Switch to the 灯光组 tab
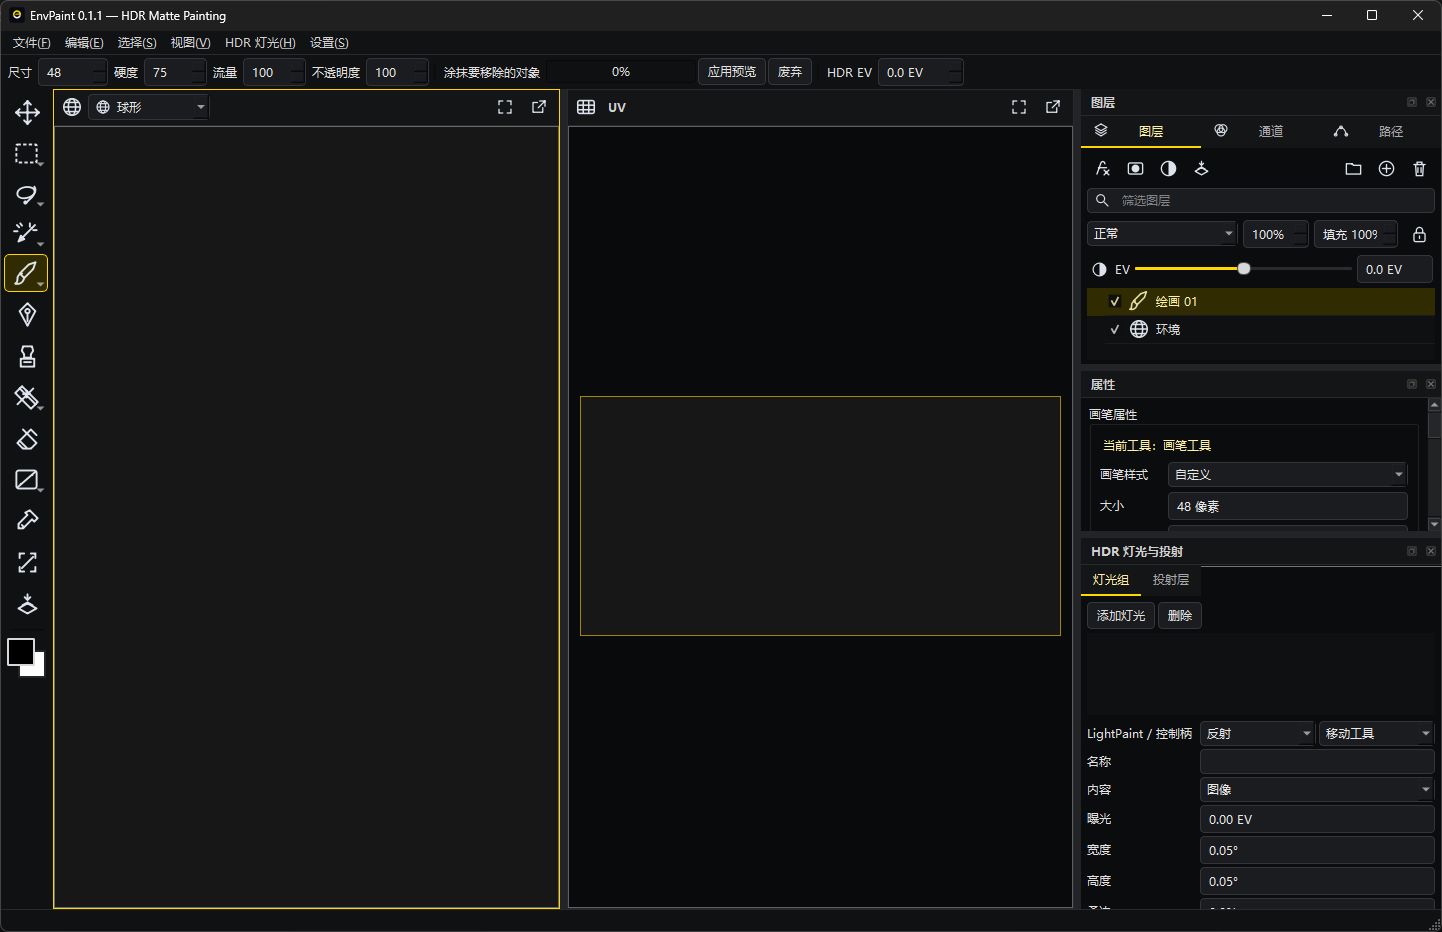The height and width of the screenshot is (932, 1442). tap(1111, 580)
